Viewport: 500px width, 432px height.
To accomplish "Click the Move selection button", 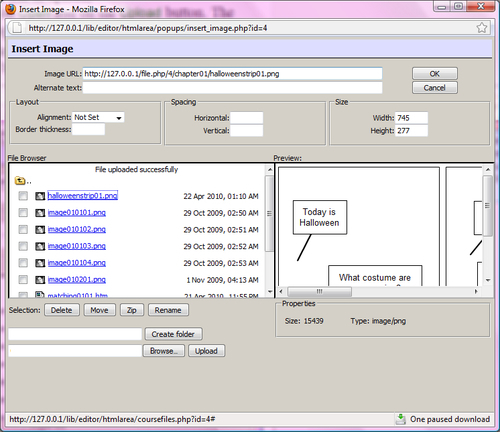I will [99, 310].
